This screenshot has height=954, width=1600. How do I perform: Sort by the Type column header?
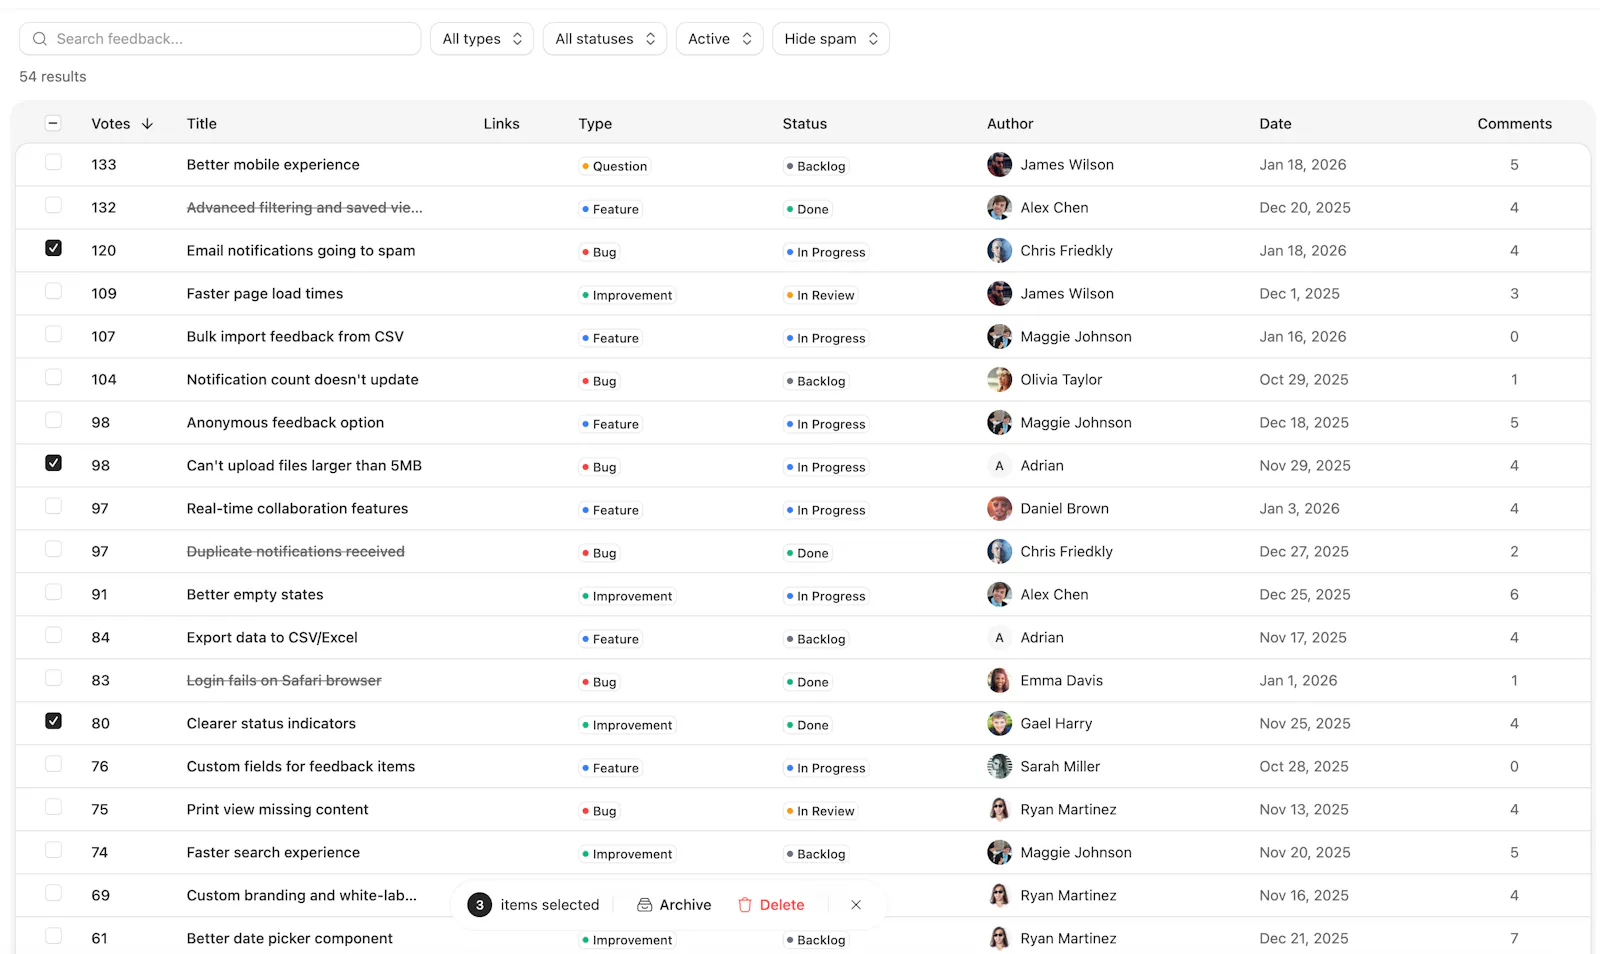point(595,124)
